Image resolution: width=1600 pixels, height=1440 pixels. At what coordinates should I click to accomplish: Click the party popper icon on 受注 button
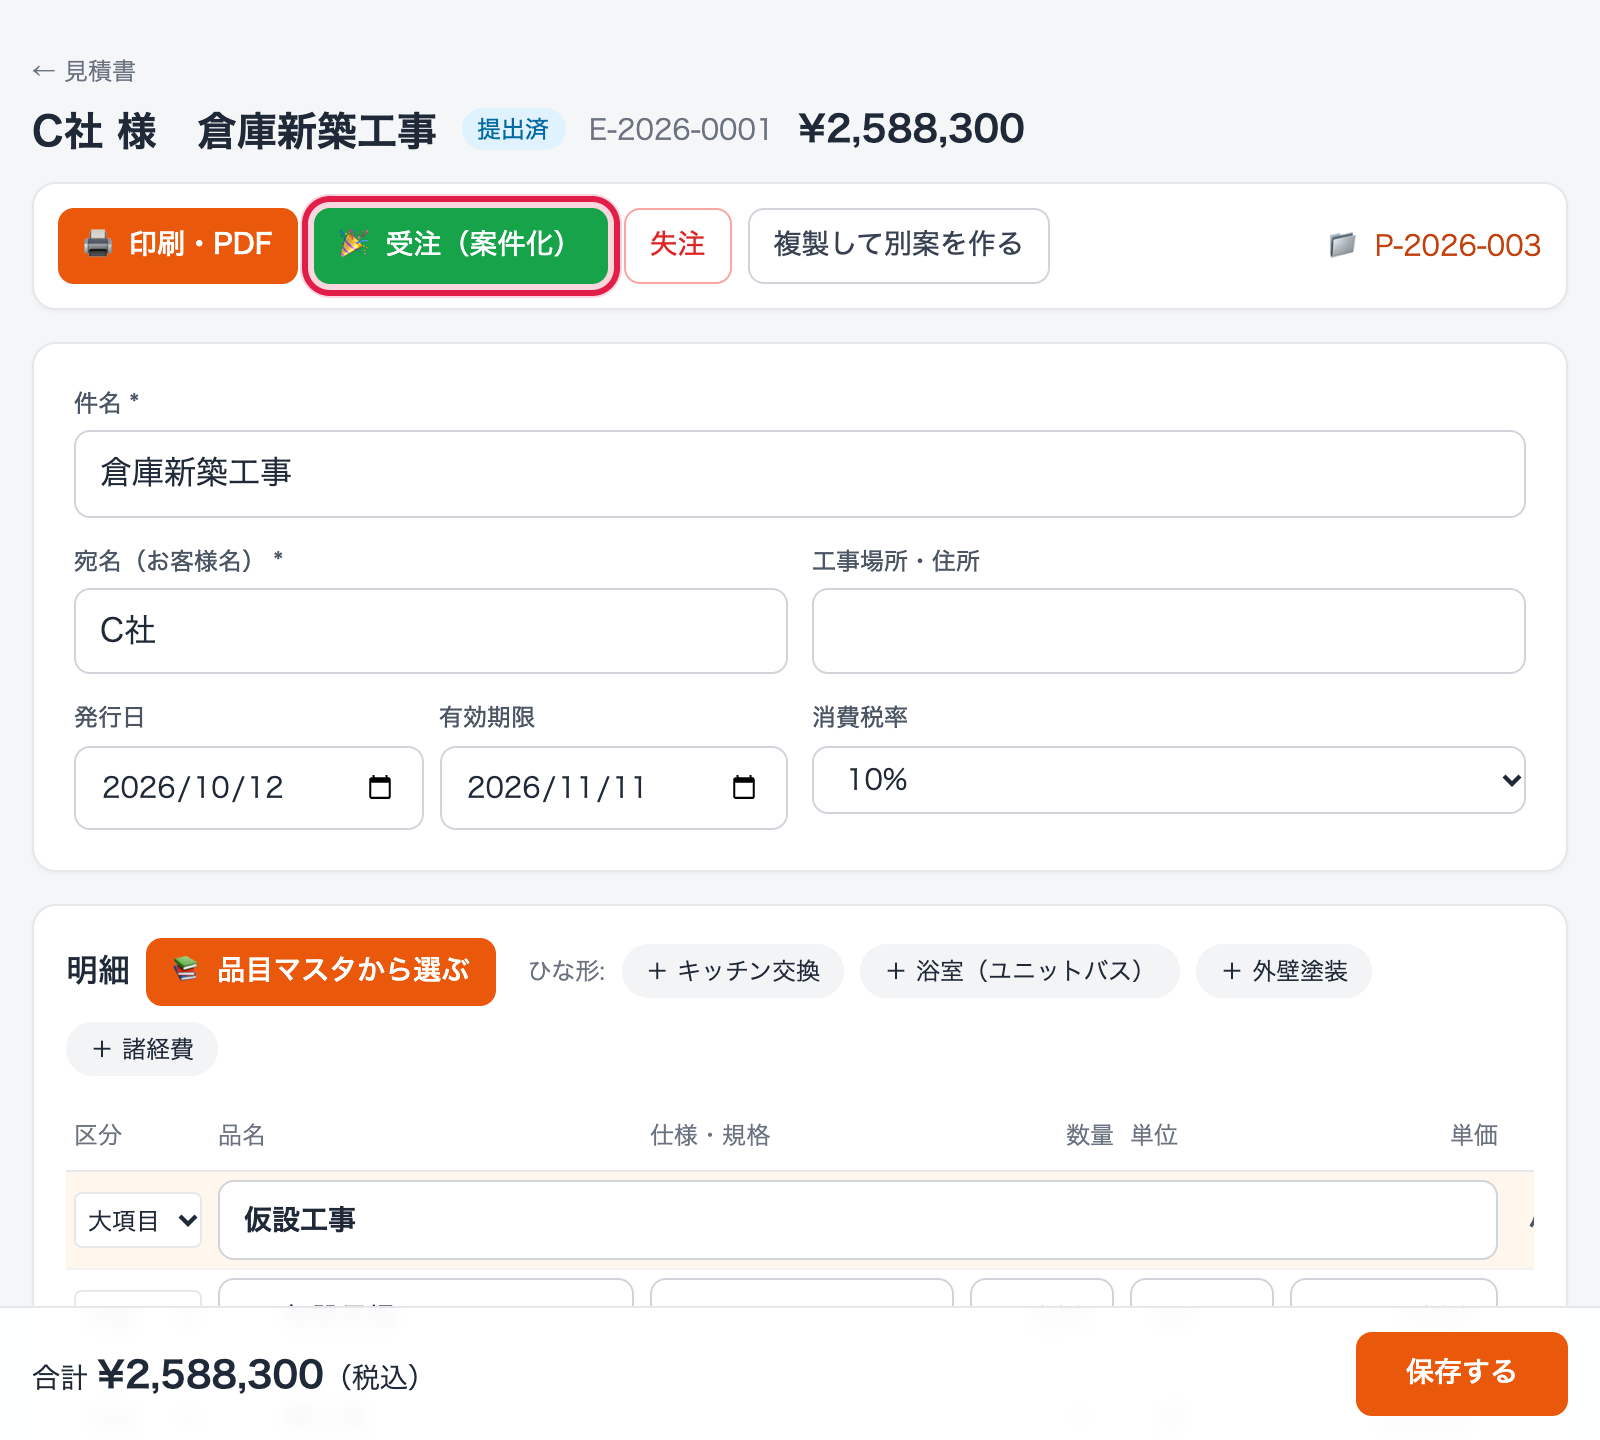click(354, 244)
